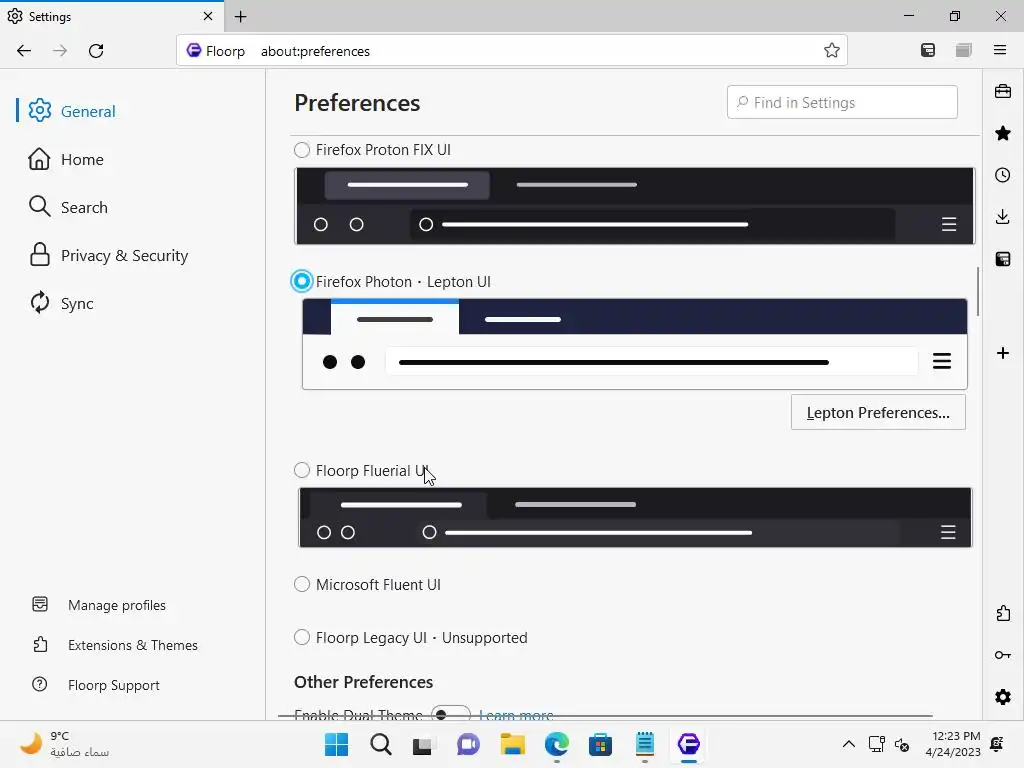Click the Proton FIX UI preview thumbnail
The image size is (1024, 768).
635,206
